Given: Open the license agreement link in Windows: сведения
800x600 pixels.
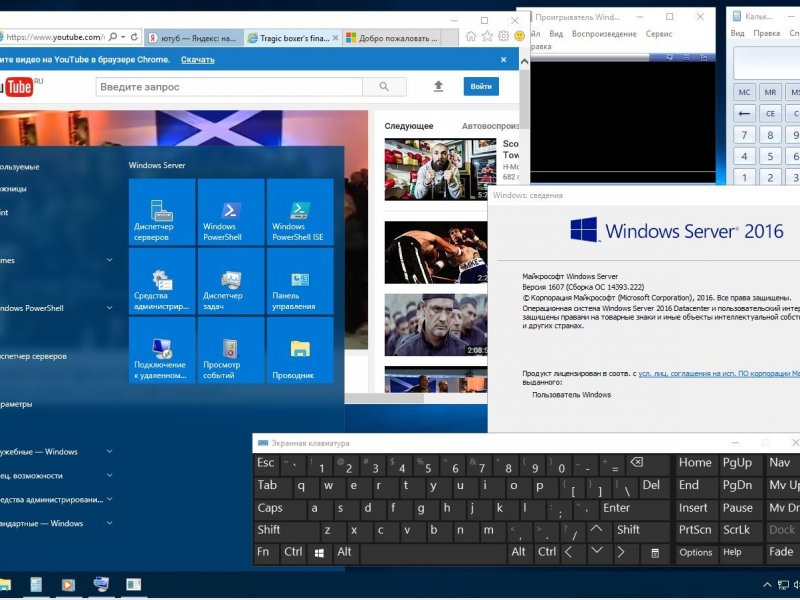Looking at the screenshot, I should [719, 373].
